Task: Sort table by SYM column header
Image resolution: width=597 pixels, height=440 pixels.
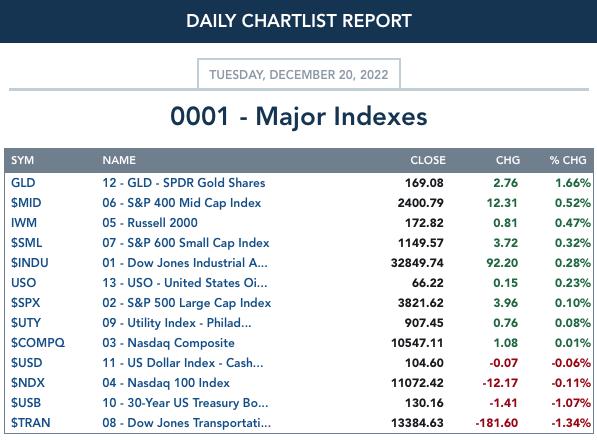Action: point(22,160)
